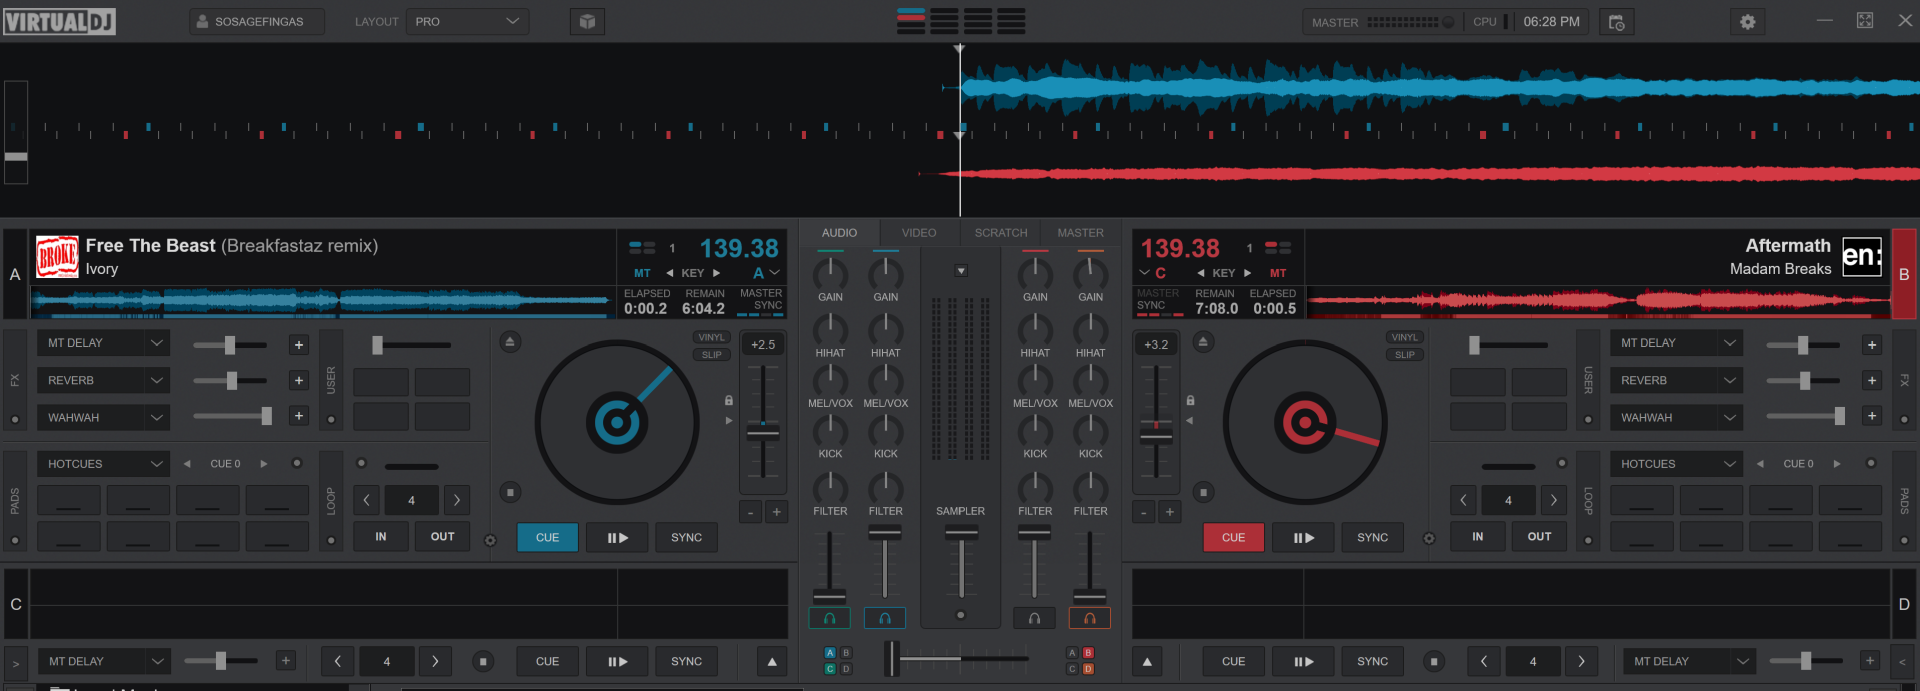The width and height of the screenshot is (1920, 691).
Task: Click the eject icon on deck A
Action: 510,342
